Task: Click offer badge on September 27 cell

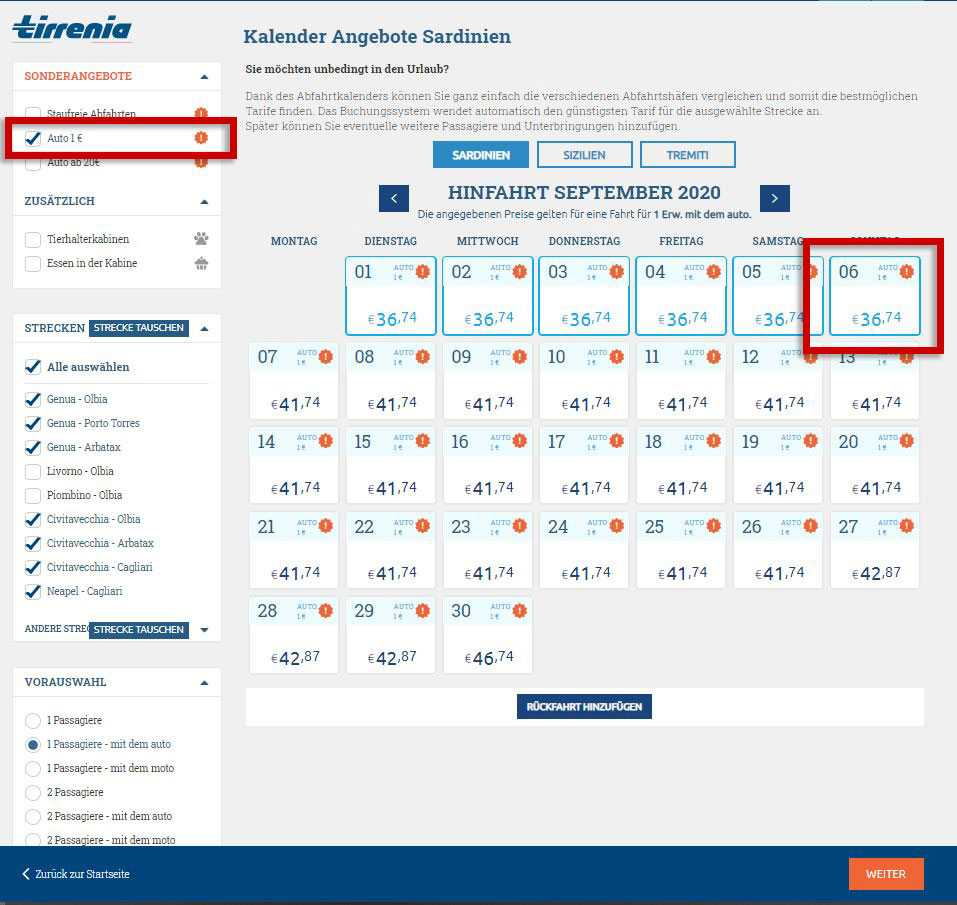Action: pos(906,525)
